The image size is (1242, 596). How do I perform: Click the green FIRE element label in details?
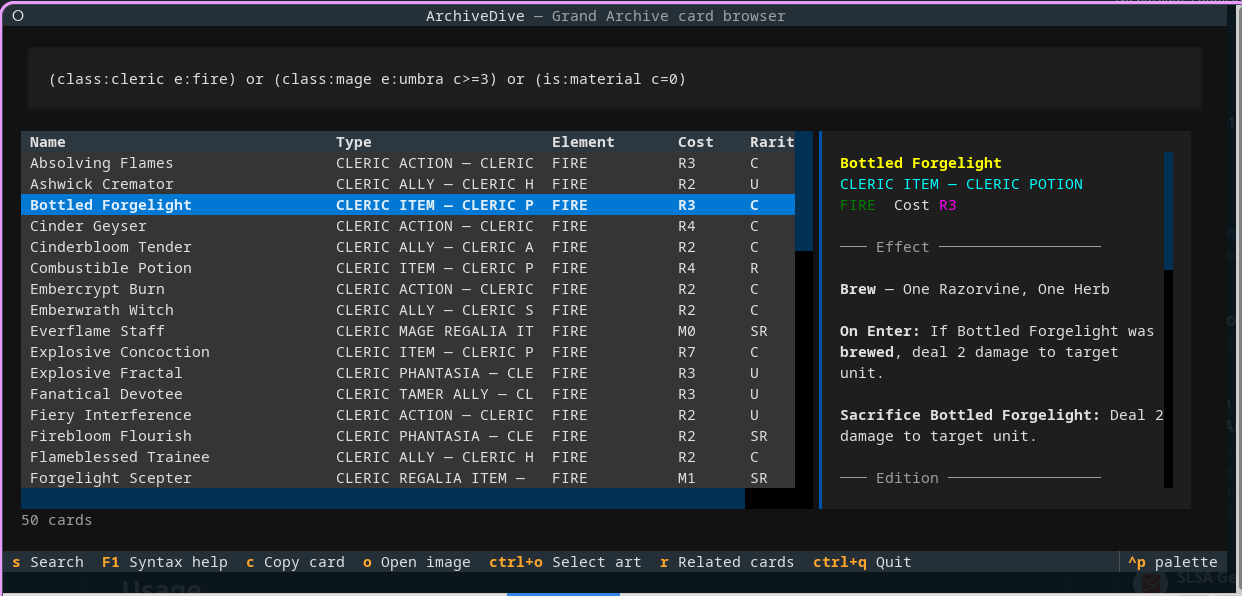pos(858,205)
